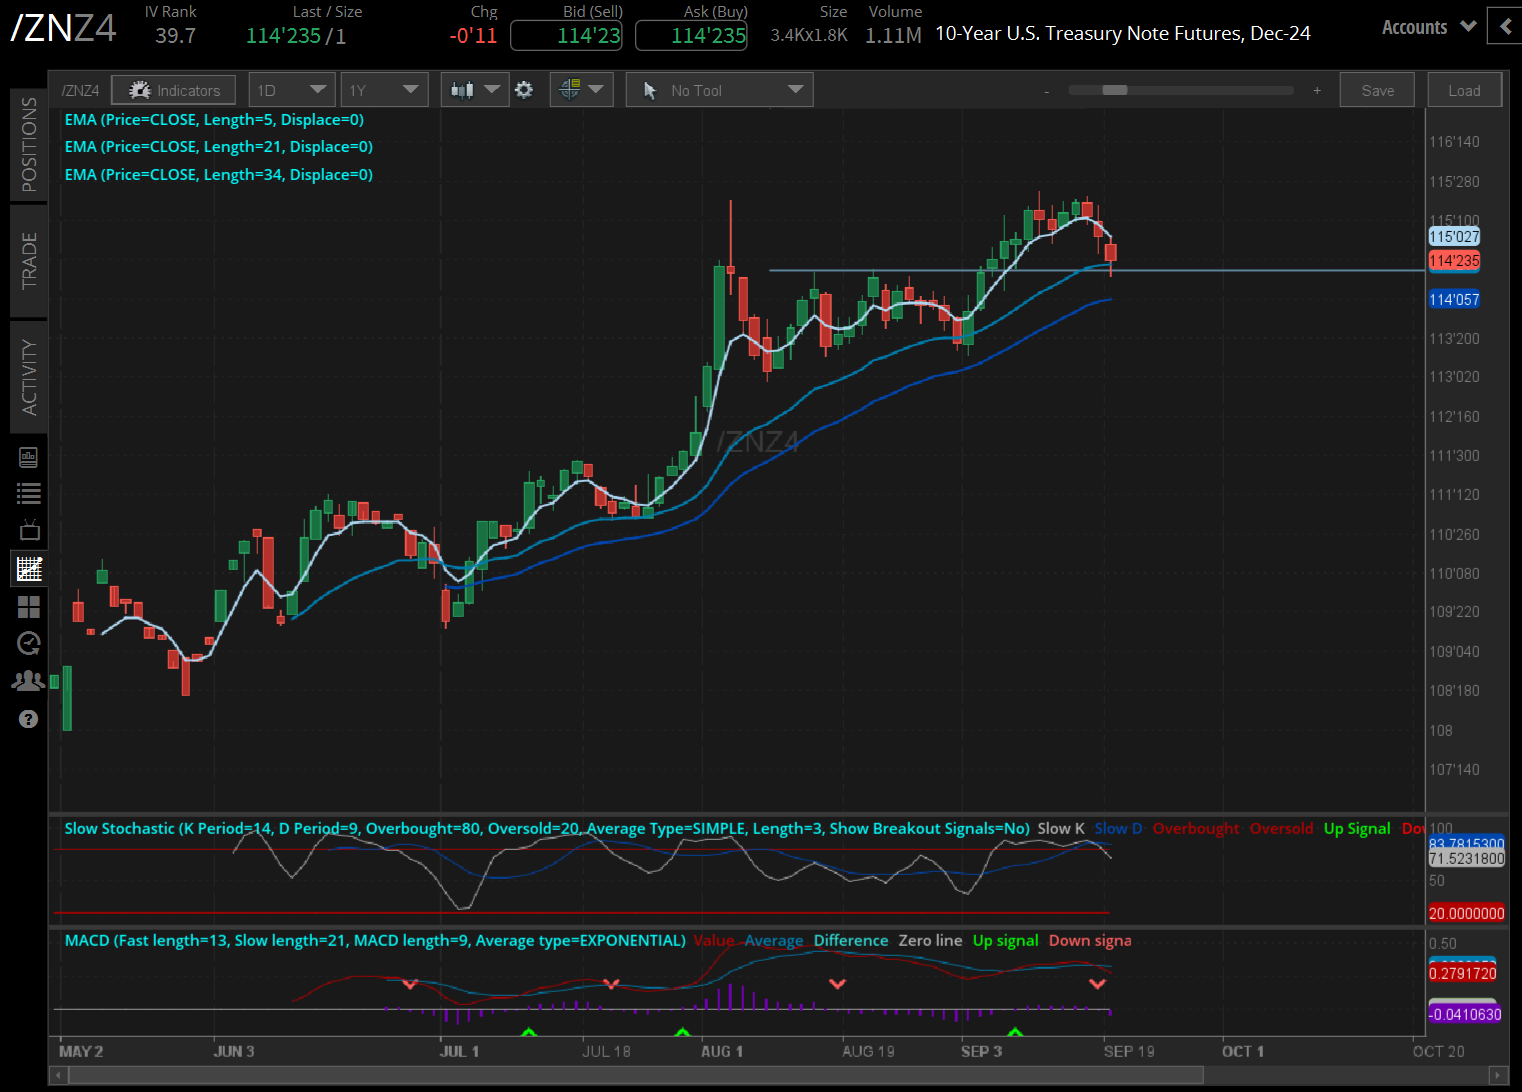Open the clock history sidebar icon

click(29, 643)
